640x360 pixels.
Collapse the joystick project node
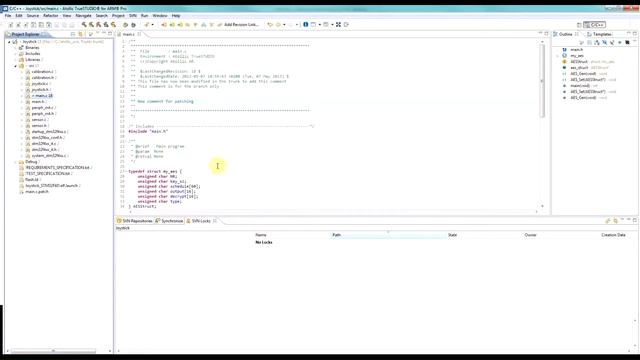coord(9,42)
